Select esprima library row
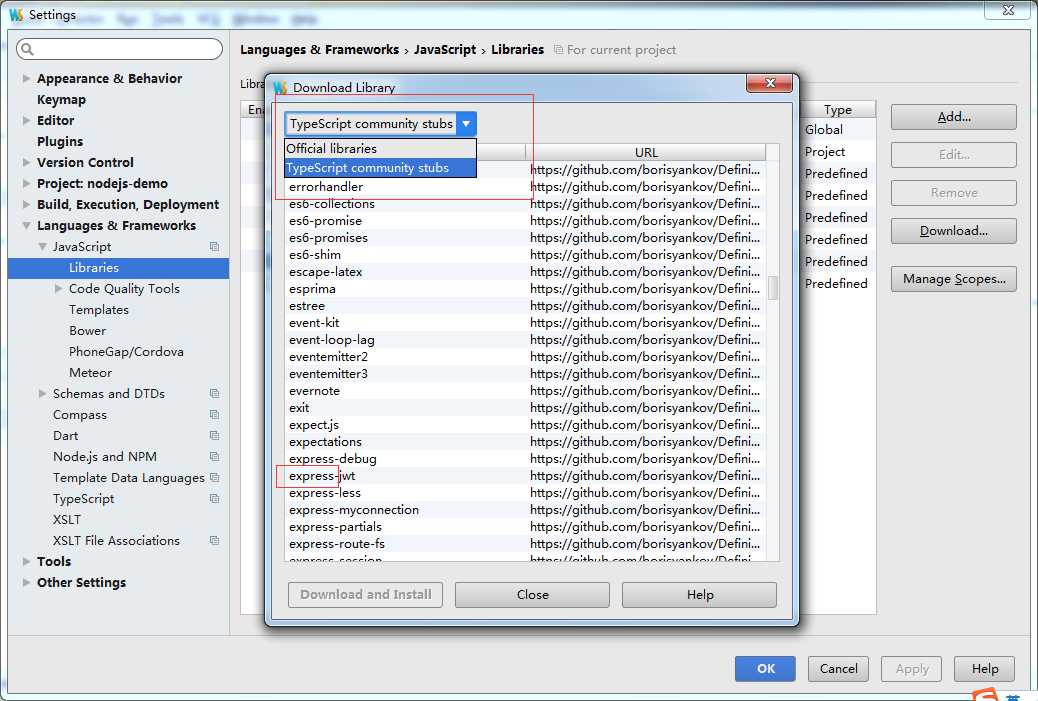 [x=524, y=289]
